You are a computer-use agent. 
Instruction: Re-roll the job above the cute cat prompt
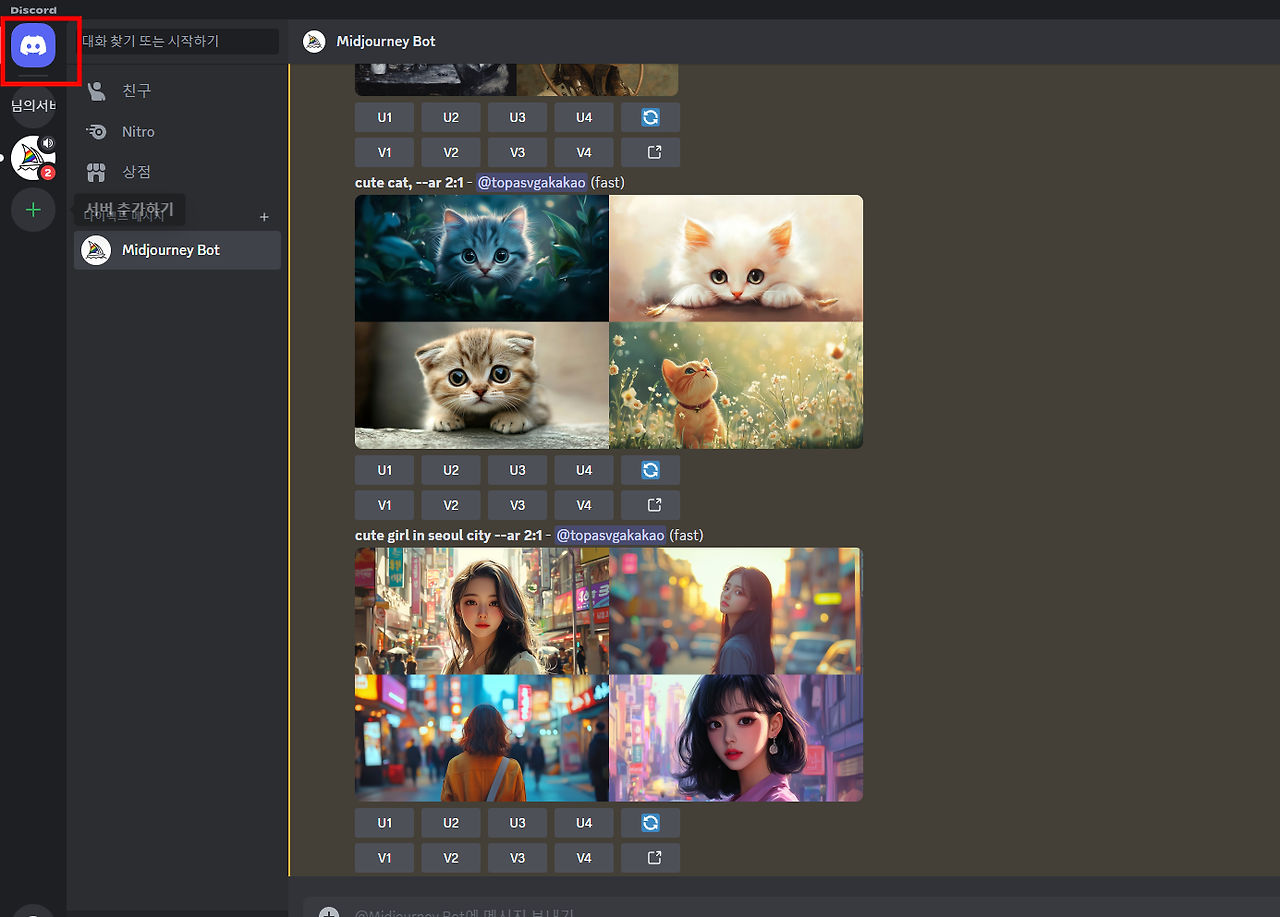point(650,117)
